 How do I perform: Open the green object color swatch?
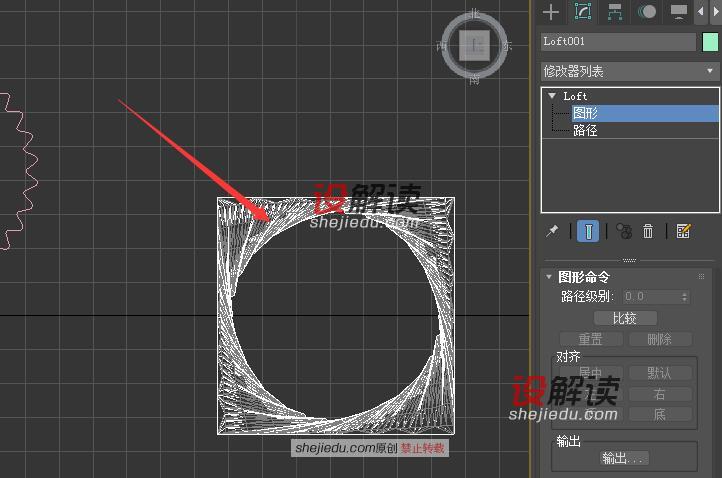point(710,42)
